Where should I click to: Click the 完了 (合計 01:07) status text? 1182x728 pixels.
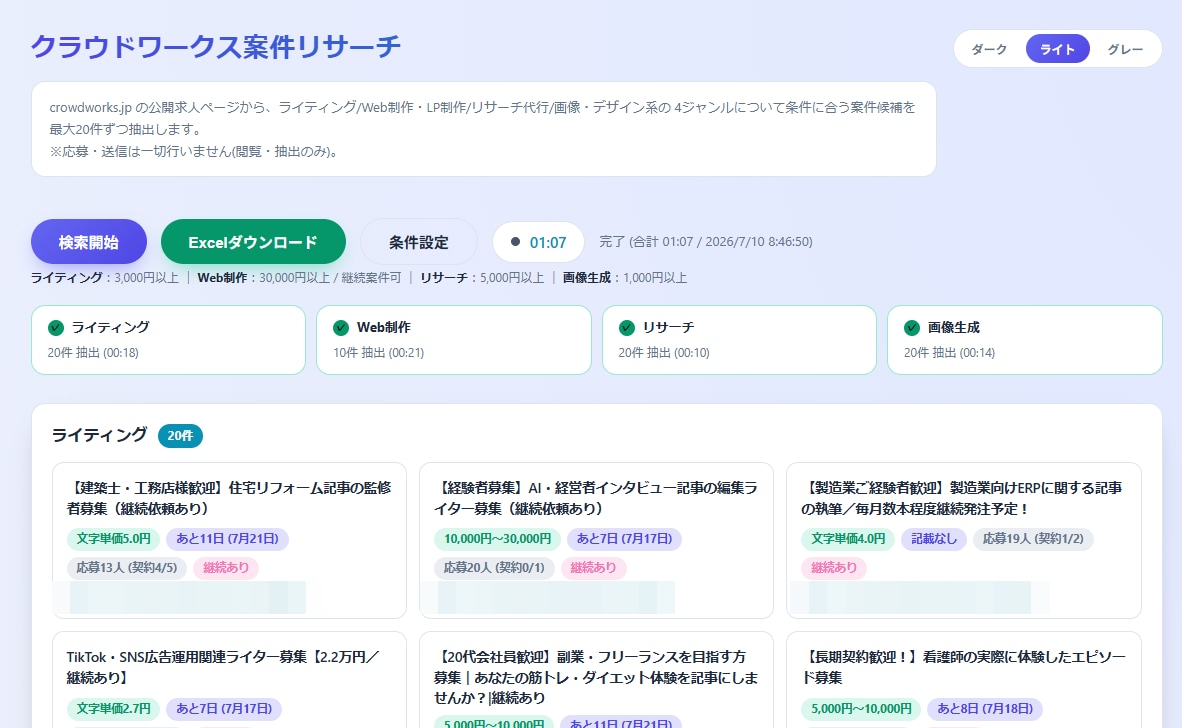point(706,242)
